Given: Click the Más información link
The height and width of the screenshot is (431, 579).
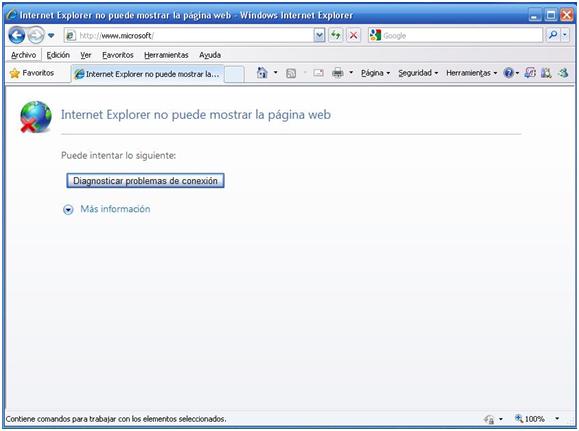Looking at the screenshot, I should coord(115,209).
